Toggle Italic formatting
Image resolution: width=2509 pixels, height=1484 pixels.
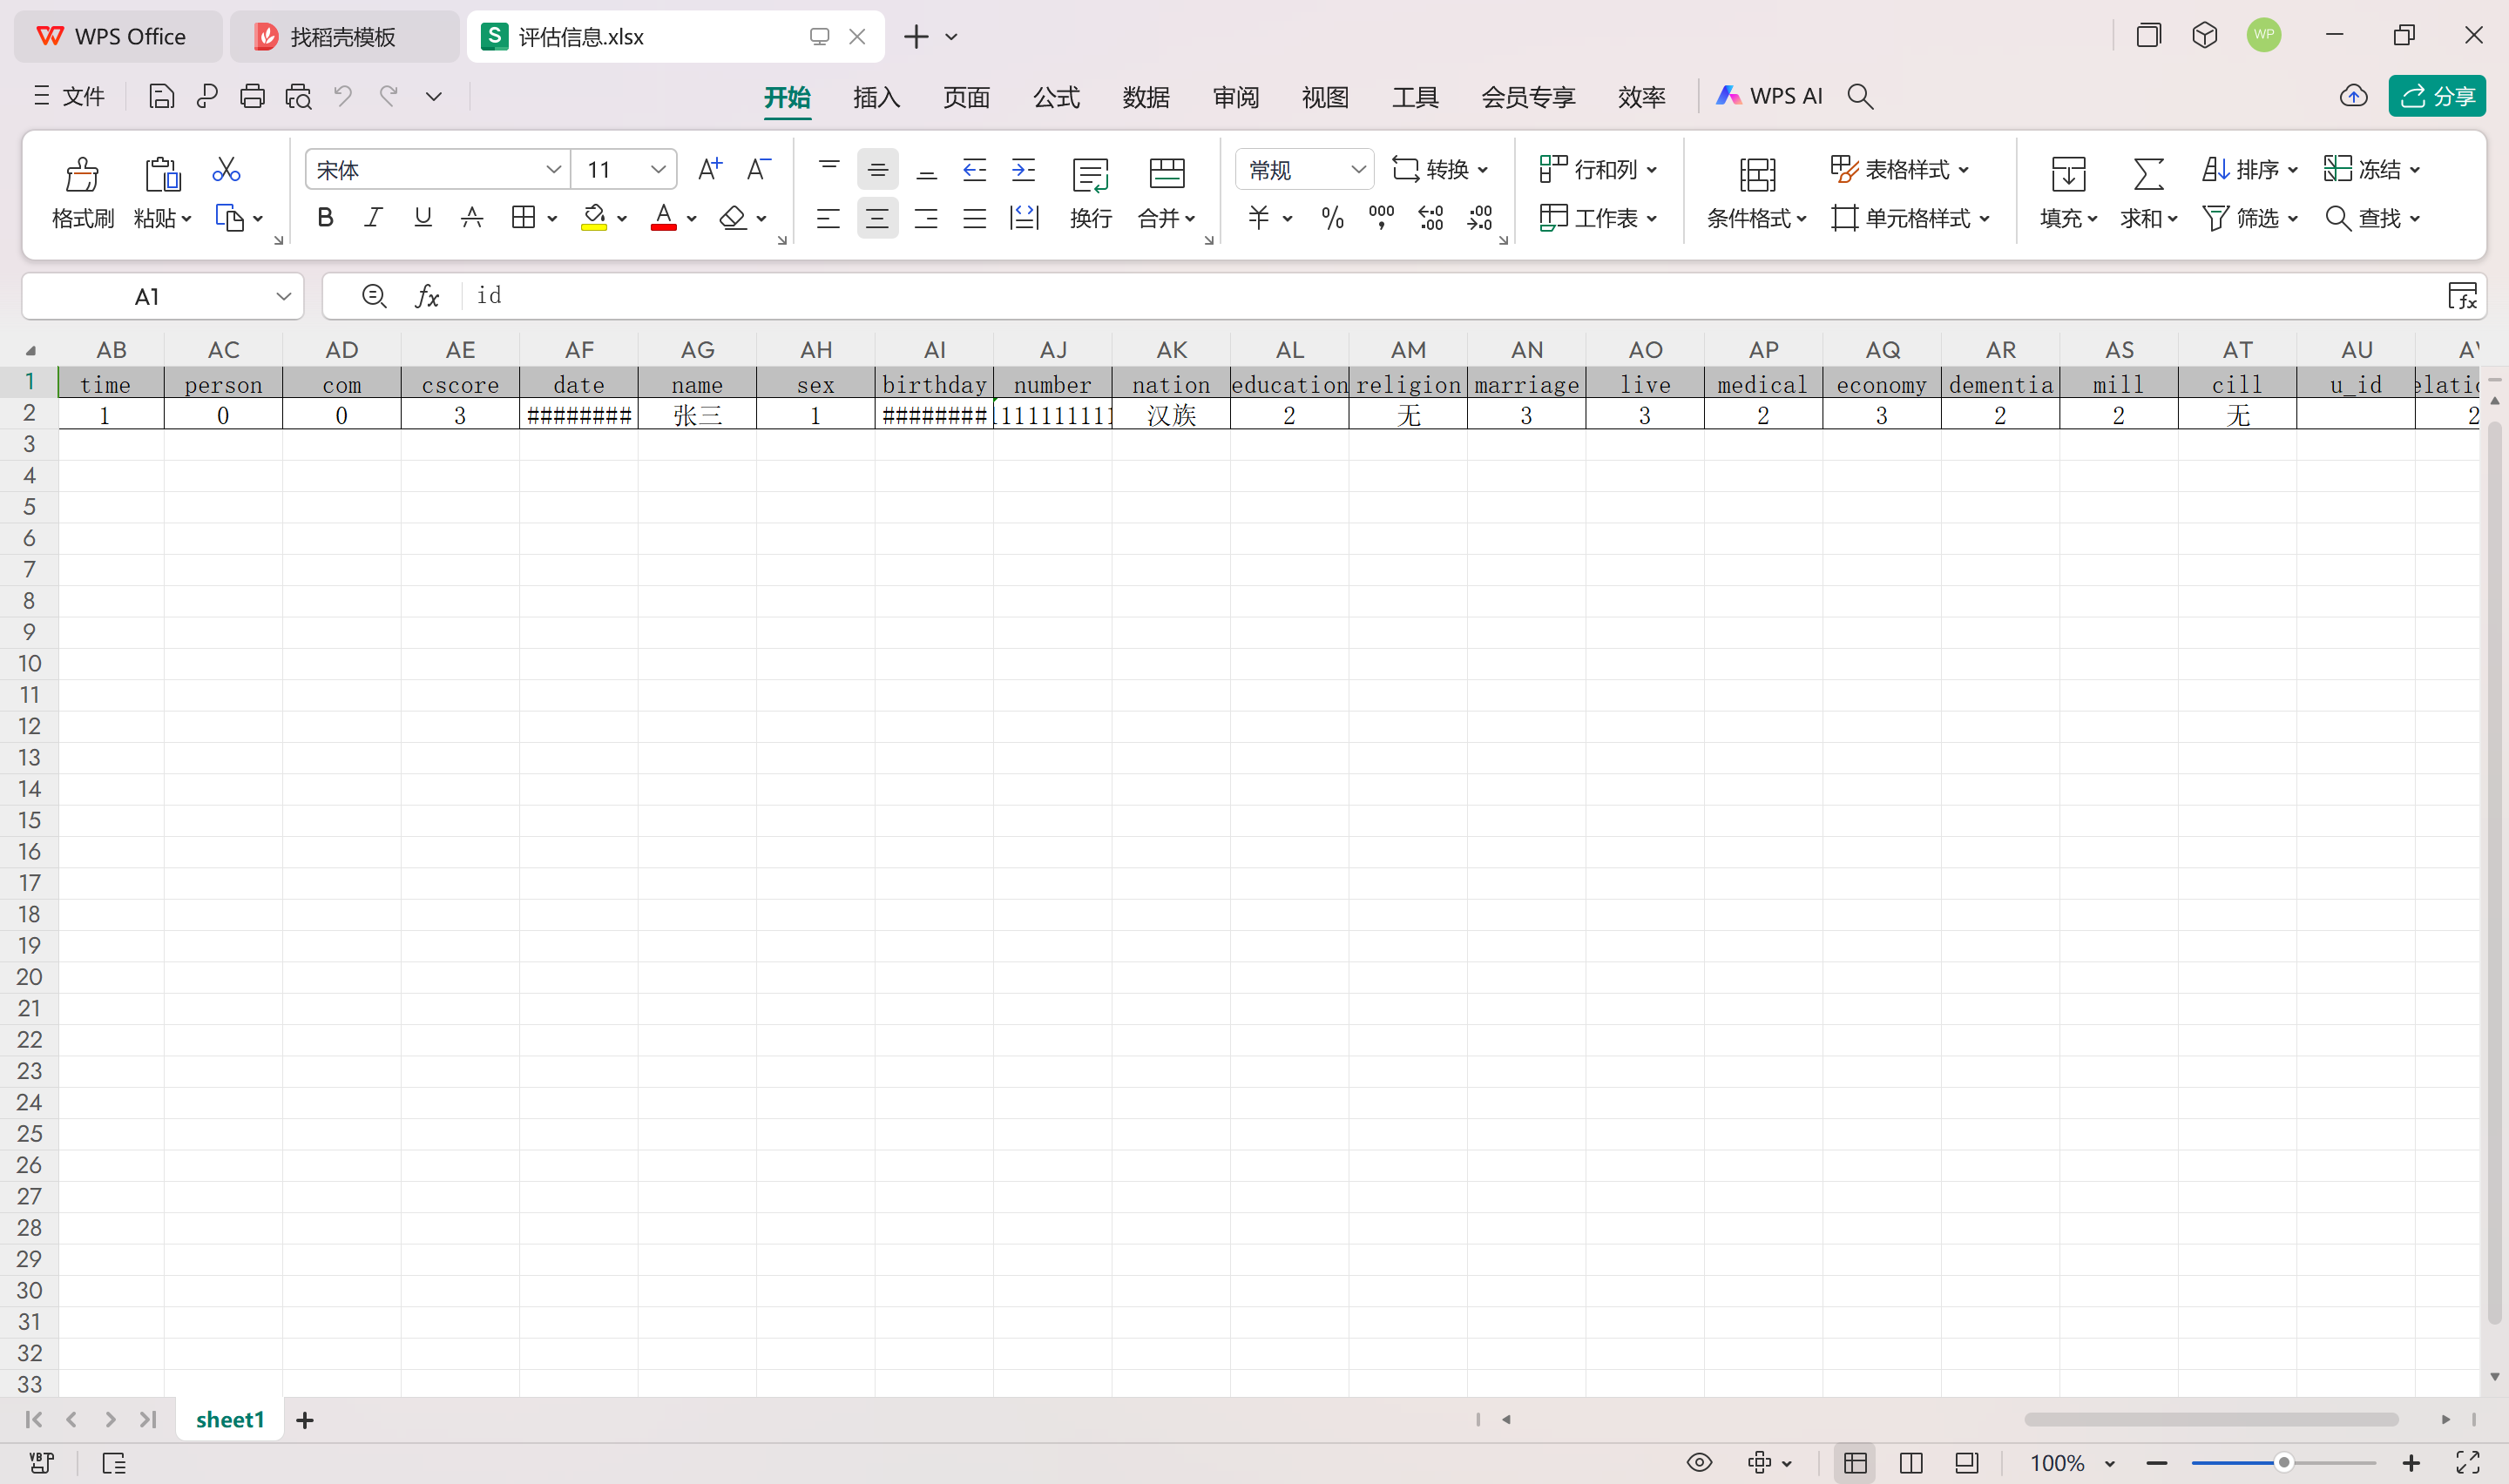click(x=373, y=217)
